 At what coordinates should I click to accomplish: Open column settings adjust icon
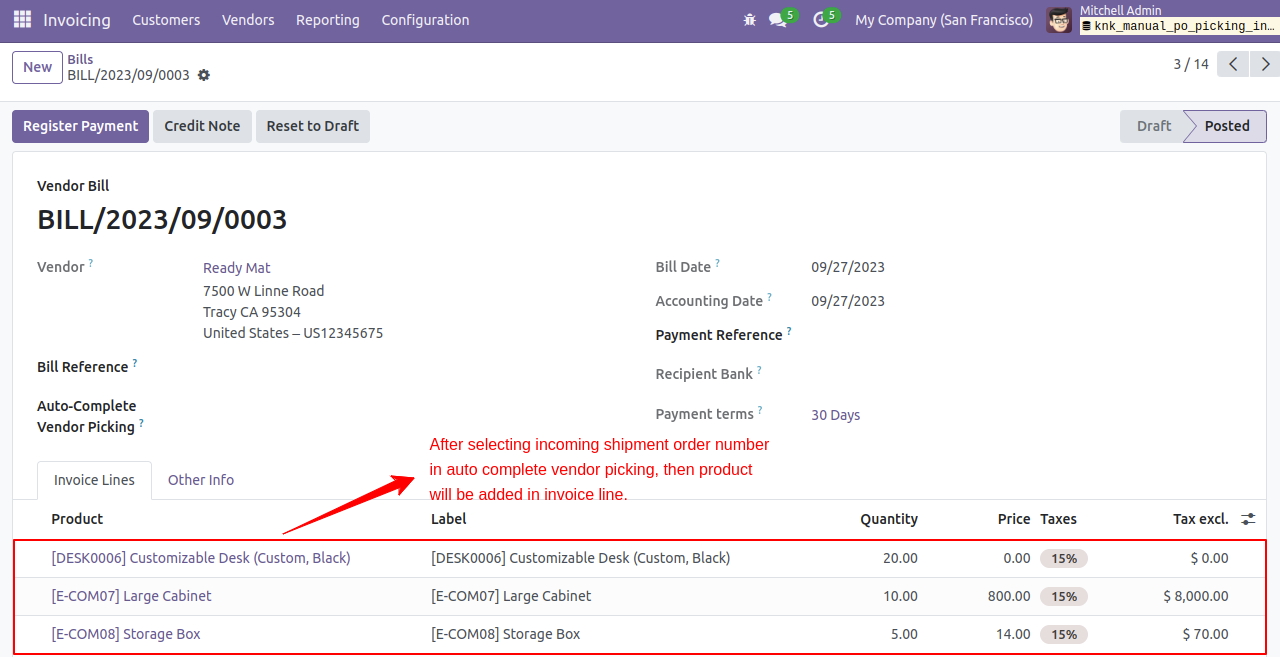1248,519
